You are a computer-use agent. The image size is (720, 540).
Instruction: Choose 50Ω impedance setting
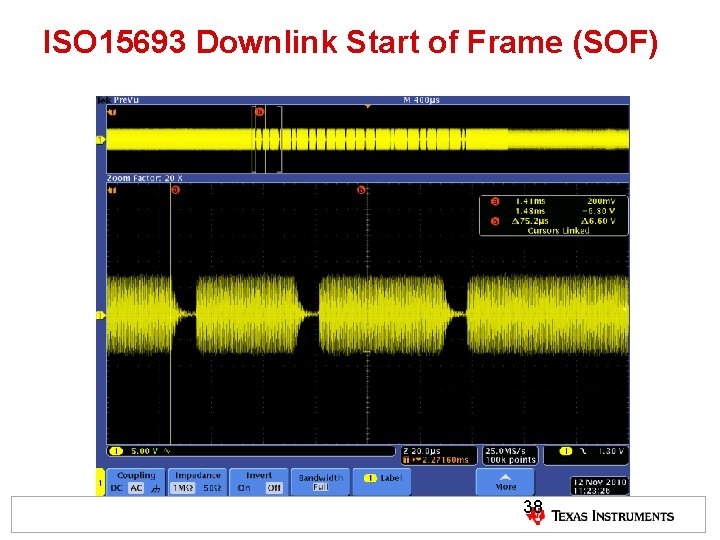coord(212,488)
